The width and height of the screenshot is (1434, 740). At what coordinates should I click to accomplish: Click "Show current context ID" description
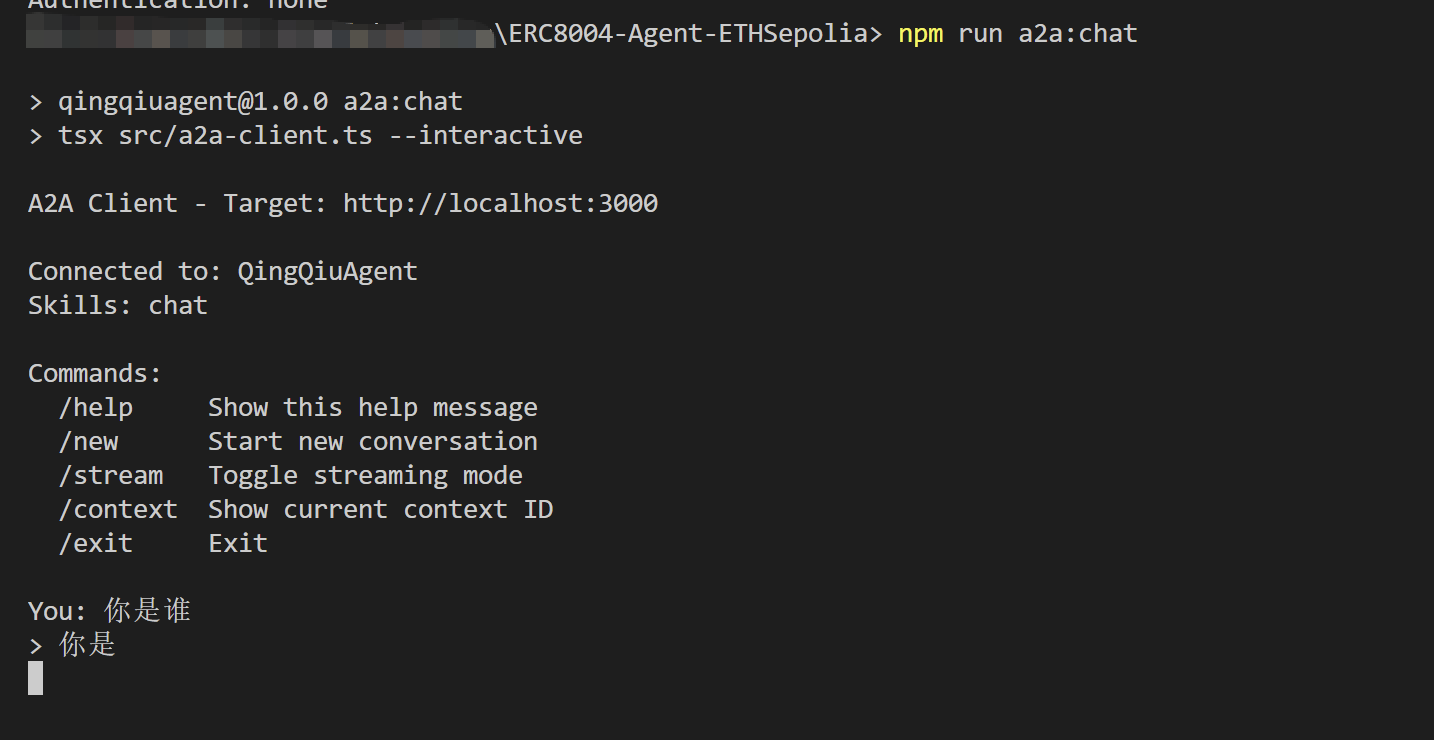tap(380, 510)
